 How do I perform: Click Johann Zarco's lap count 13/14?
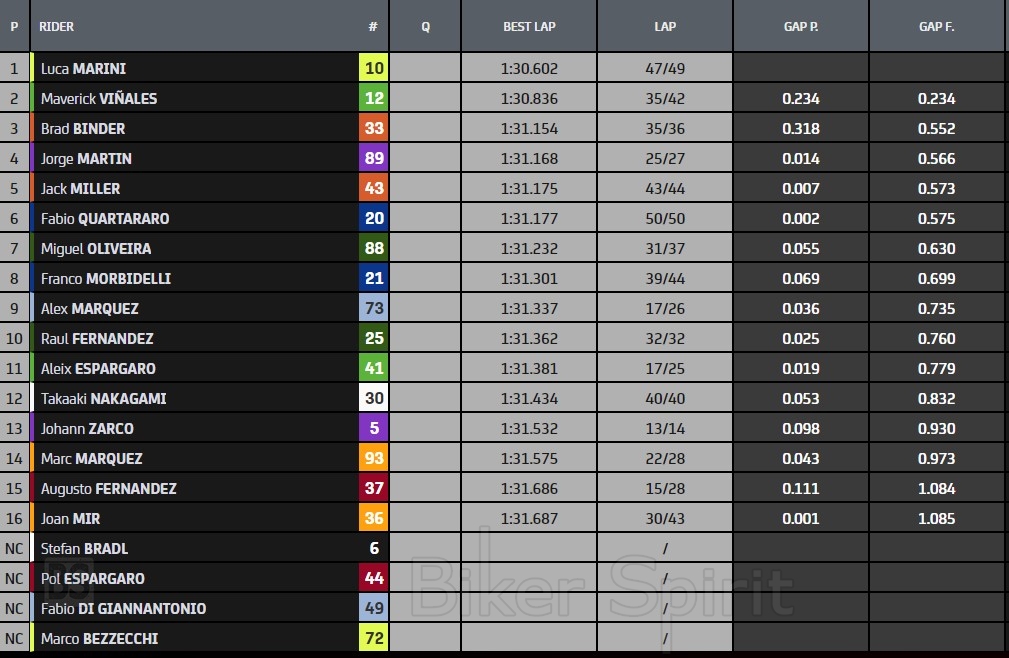[665, 429]
